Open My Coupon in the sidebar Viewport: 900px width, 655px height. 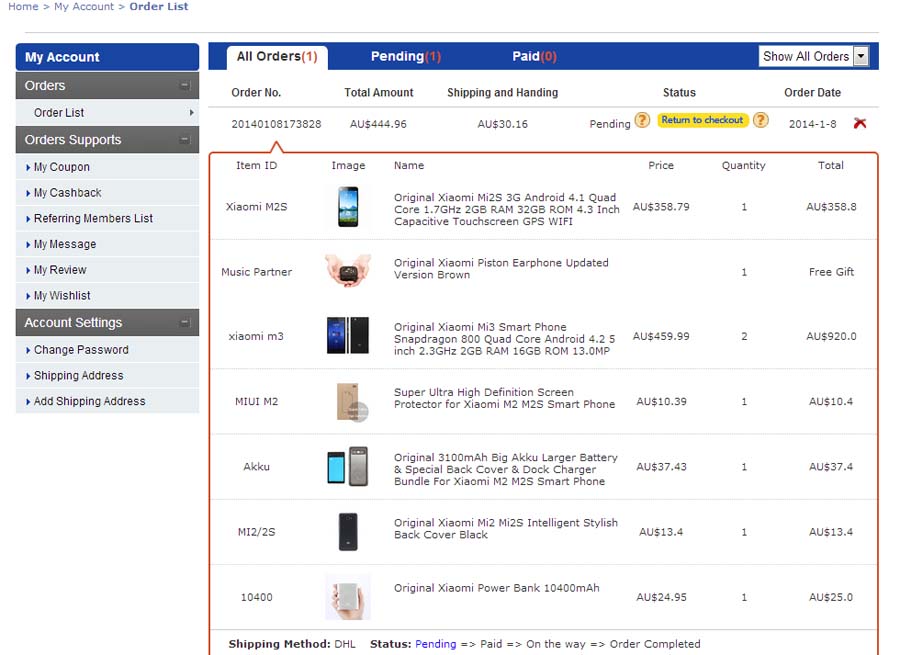(62, 167)
